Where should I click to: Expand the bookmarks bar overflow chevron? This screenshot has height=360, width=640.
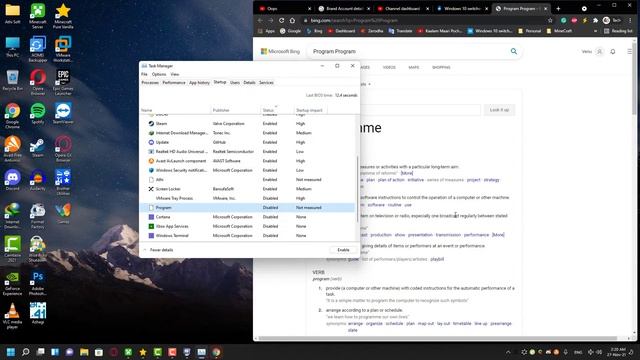(x=595, y=31)
